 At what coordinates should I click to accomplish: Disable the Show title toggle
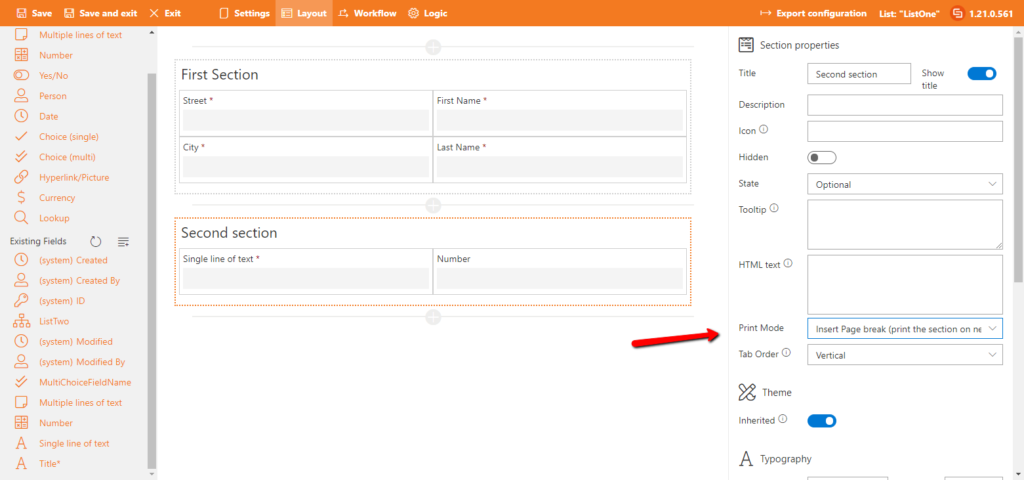tap(982, 73)
